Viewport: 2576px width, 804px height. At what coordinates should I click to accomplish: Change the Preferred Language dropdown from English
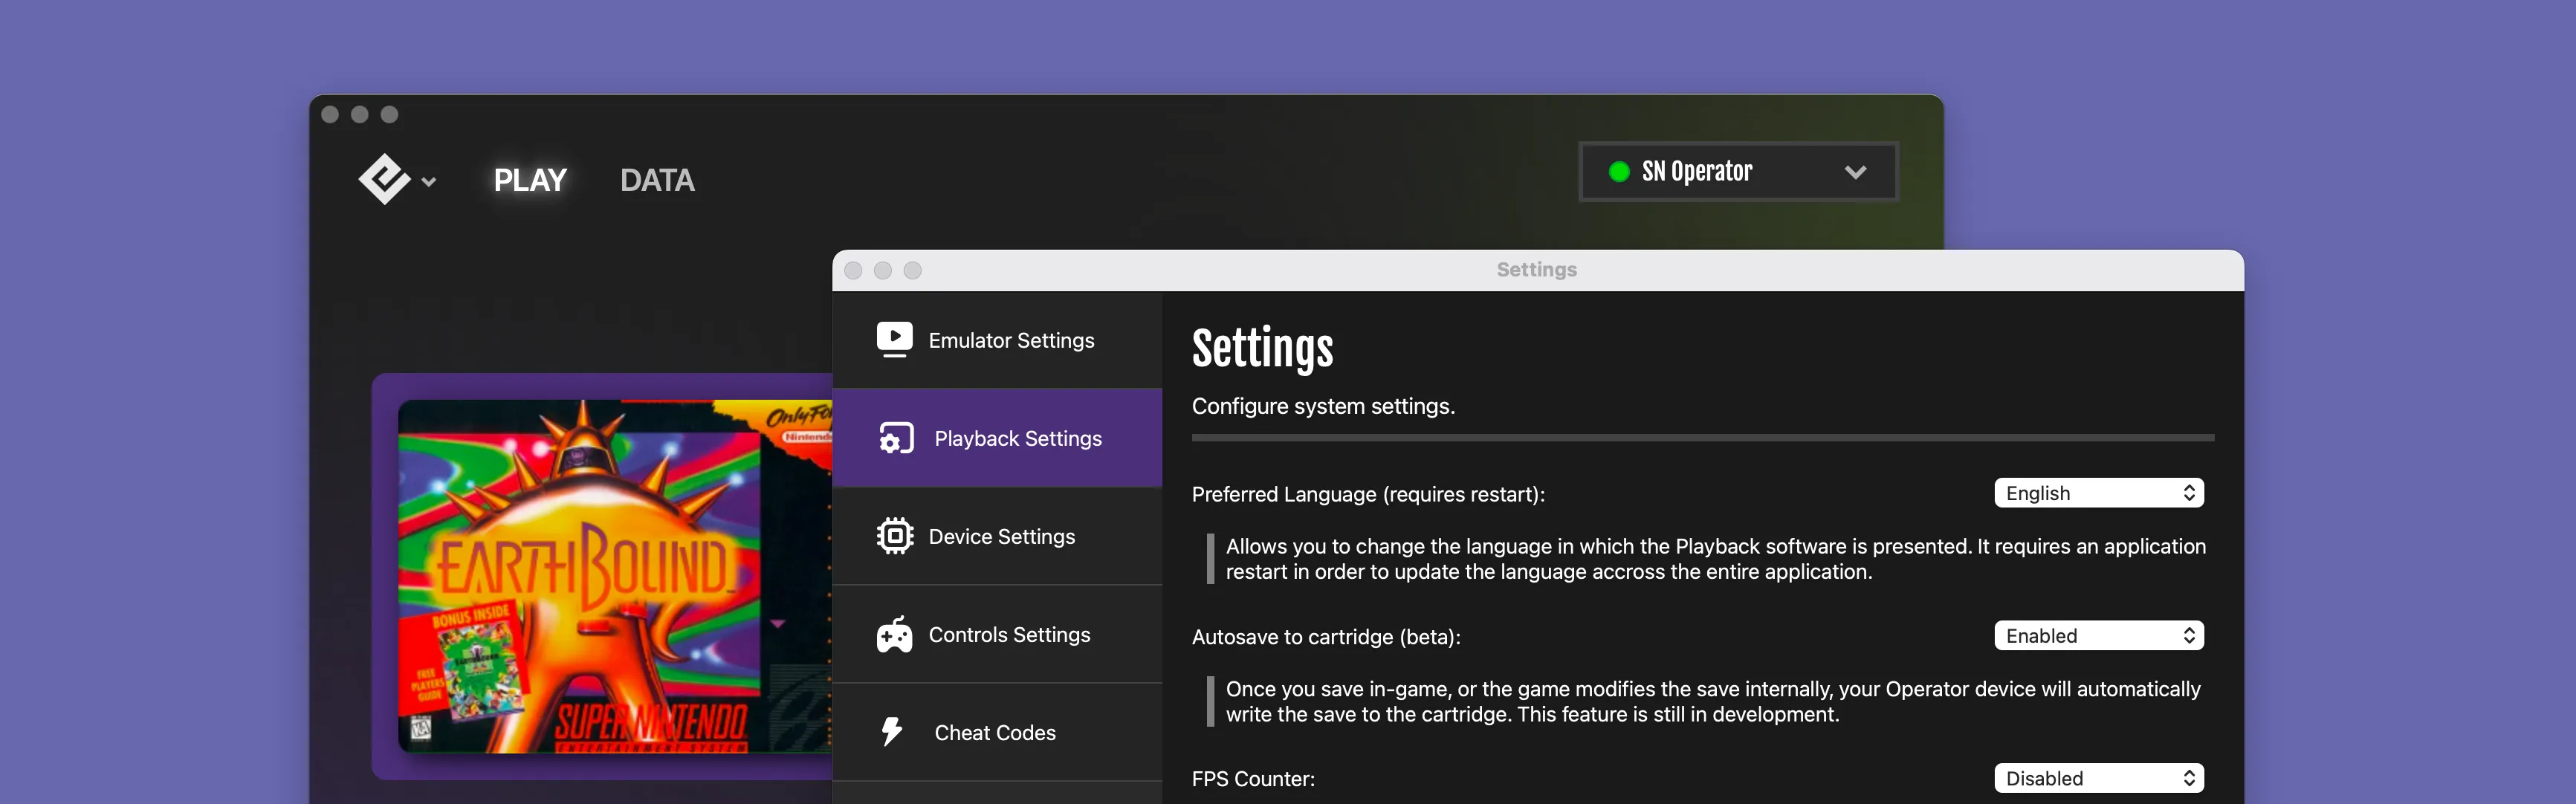[2098, 492]
